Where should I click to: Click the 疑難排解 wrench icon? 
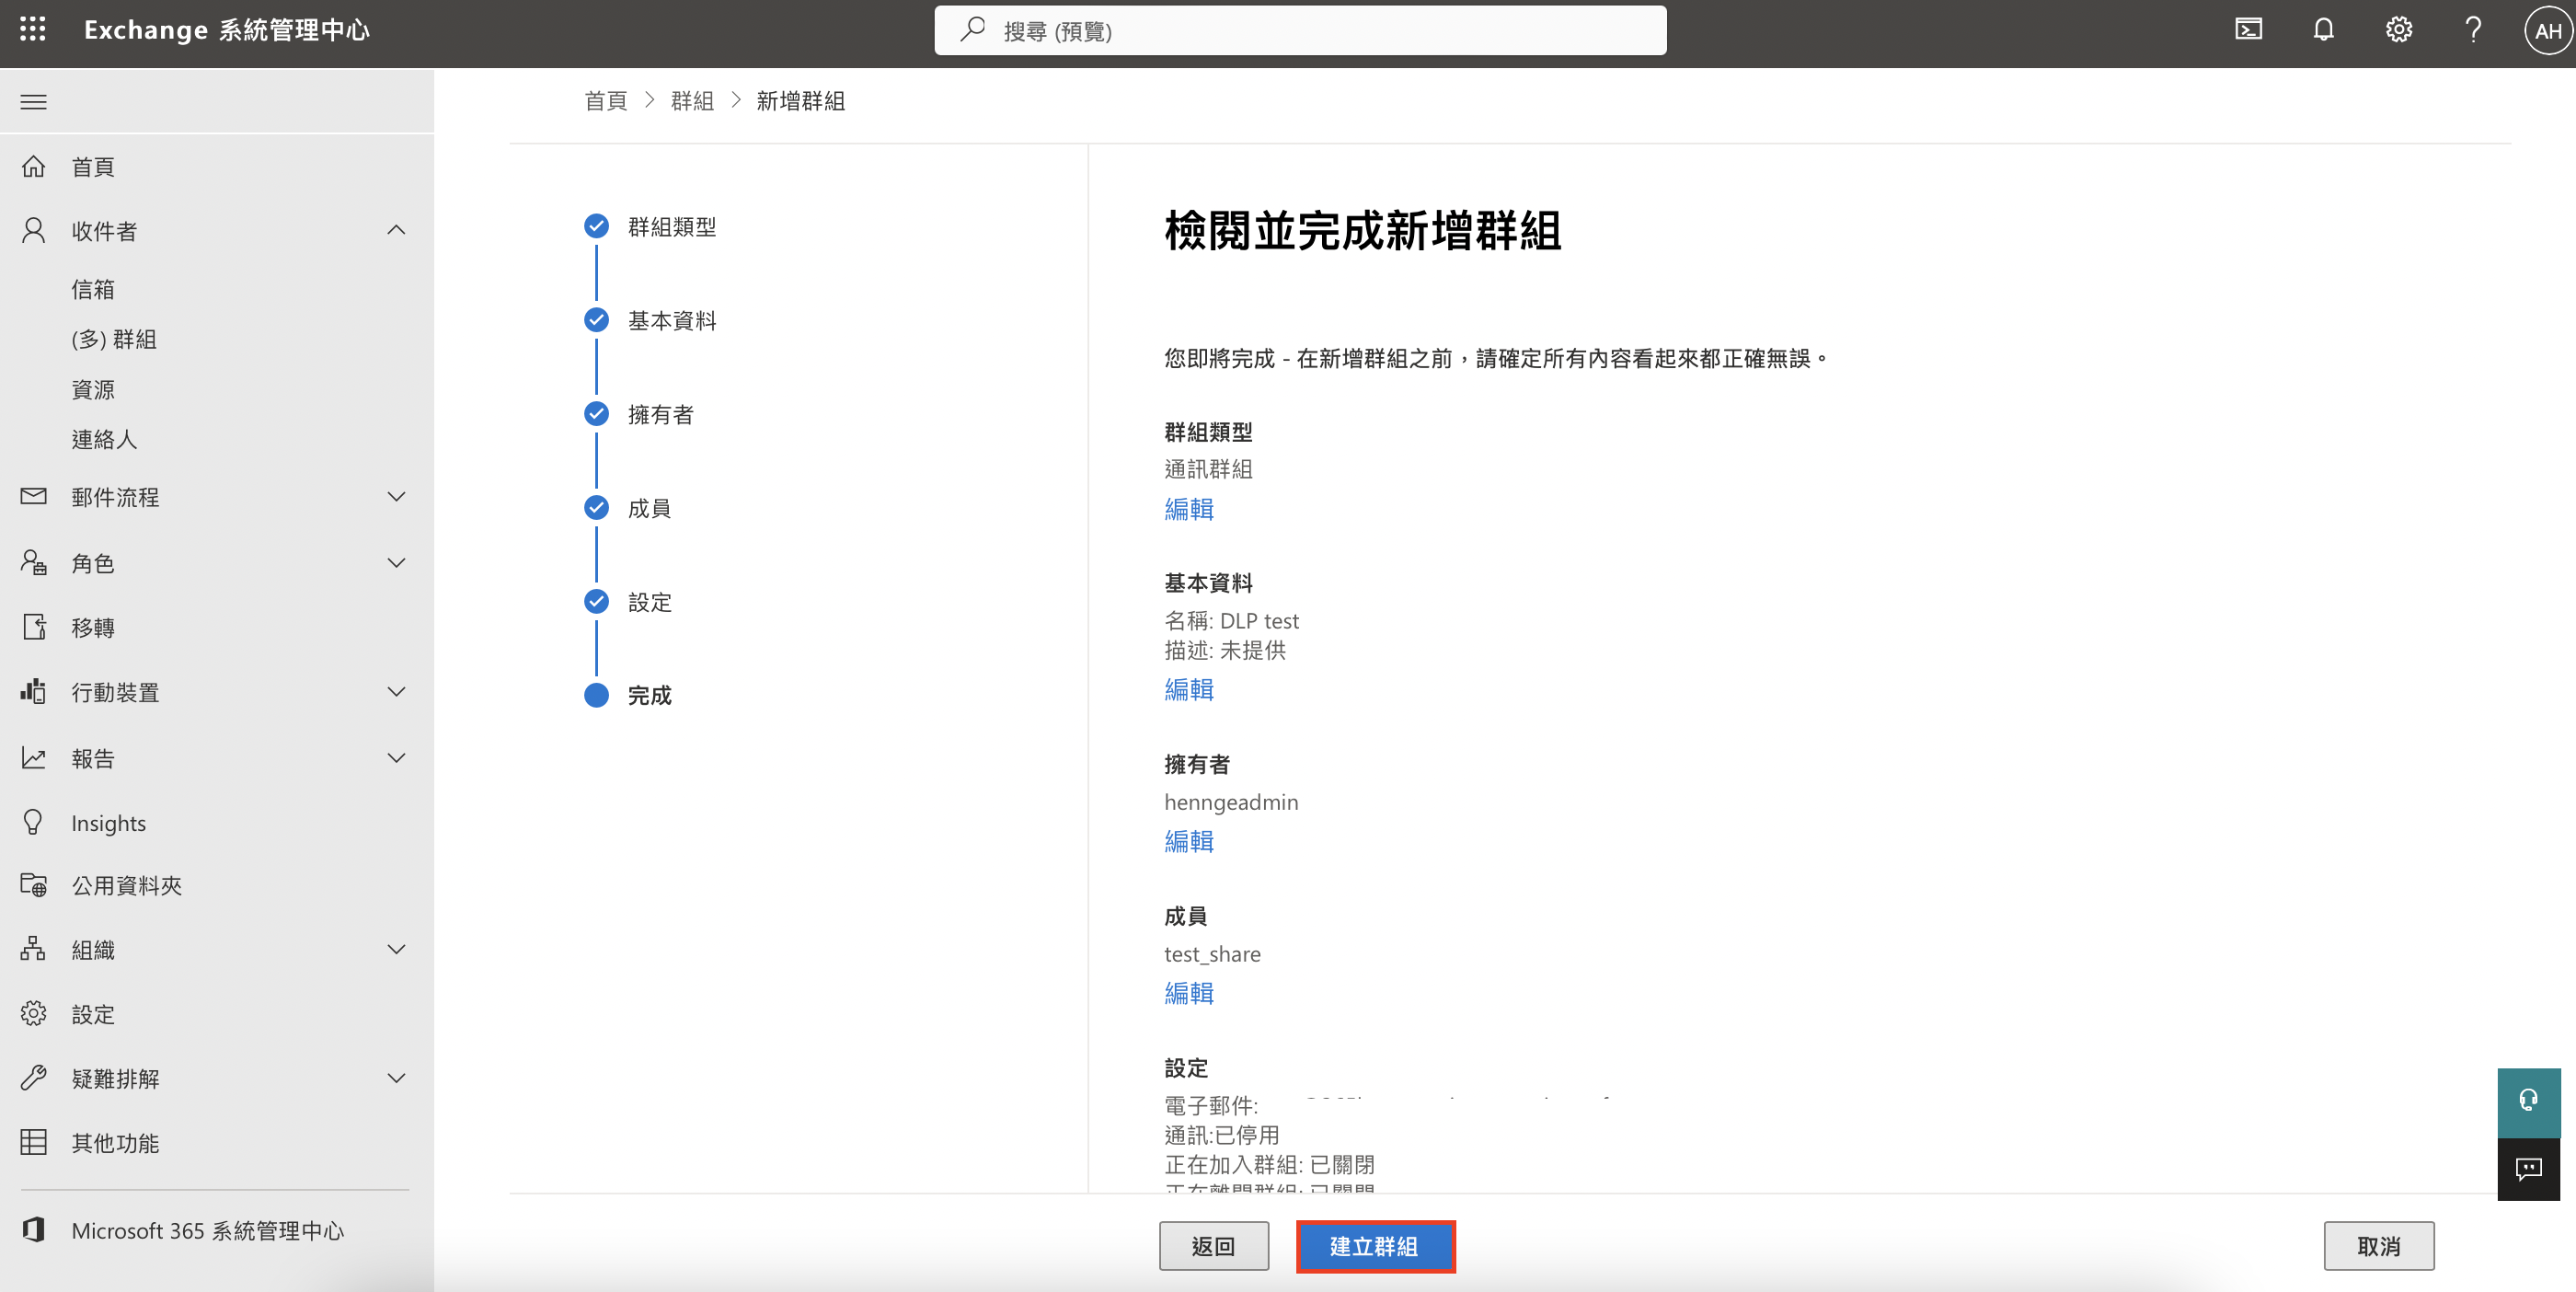coord(33,1077)
